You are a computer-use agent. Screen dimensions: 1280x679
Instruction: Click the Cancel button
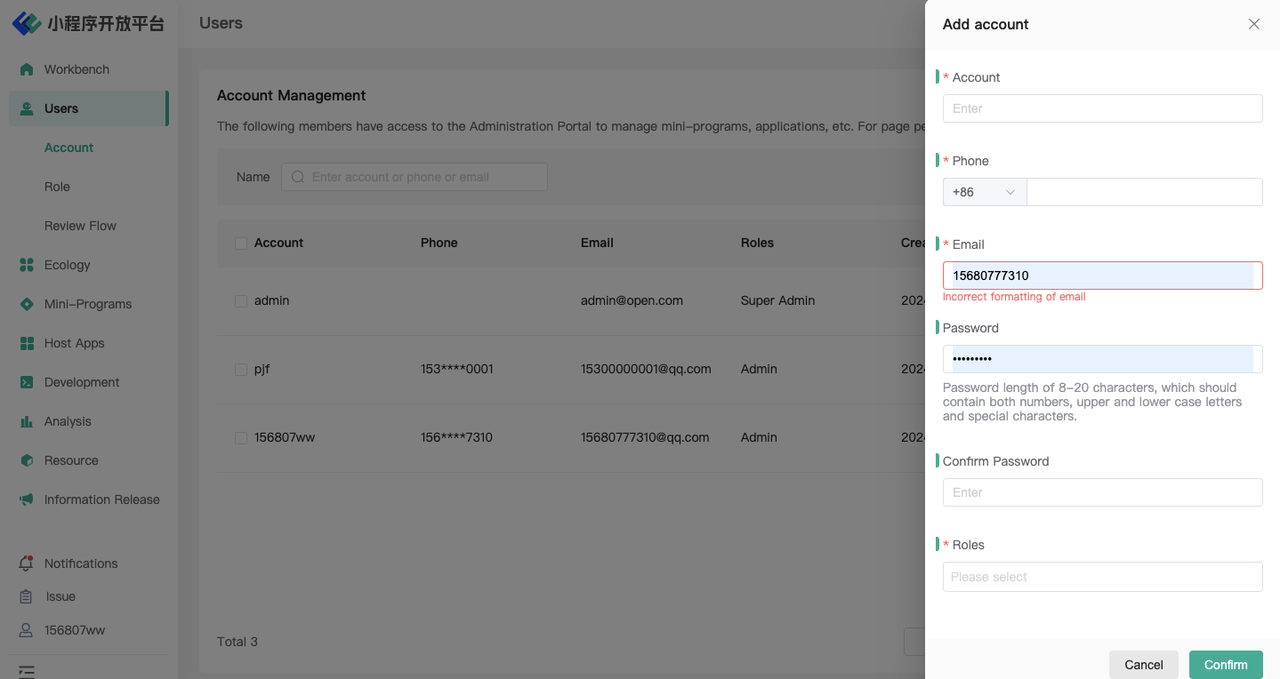(x=1143, y=665)
